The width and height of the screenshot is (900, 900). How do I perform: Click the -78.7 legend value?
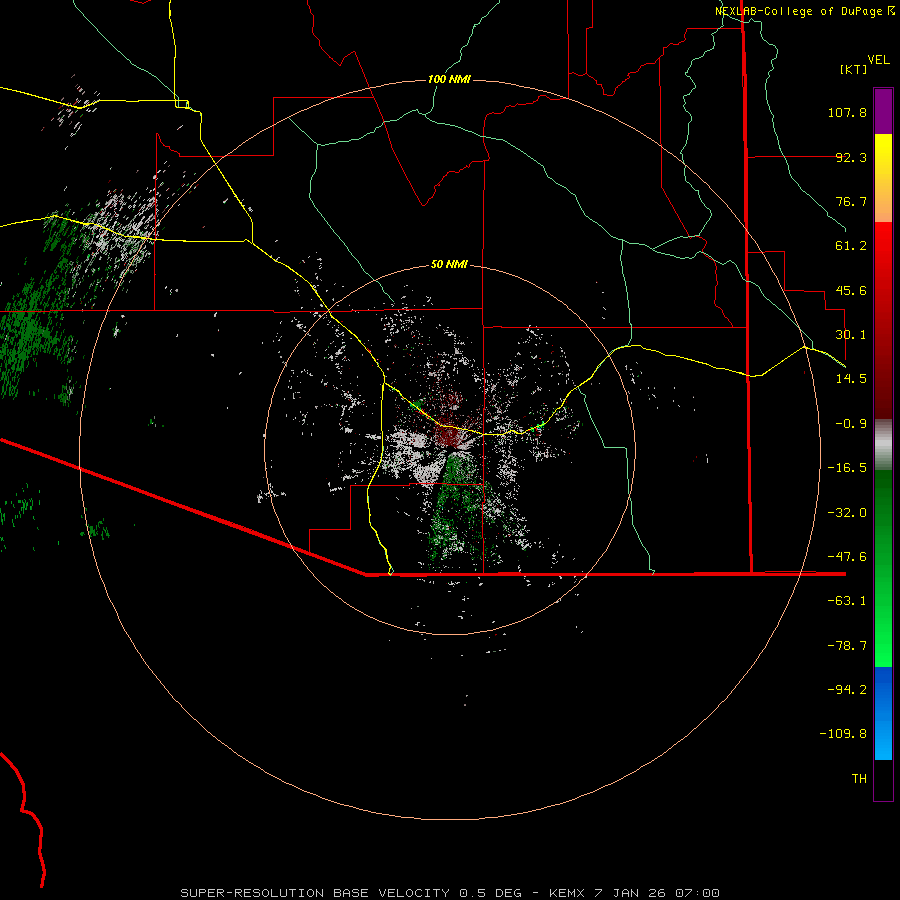[x=847, y=646]
